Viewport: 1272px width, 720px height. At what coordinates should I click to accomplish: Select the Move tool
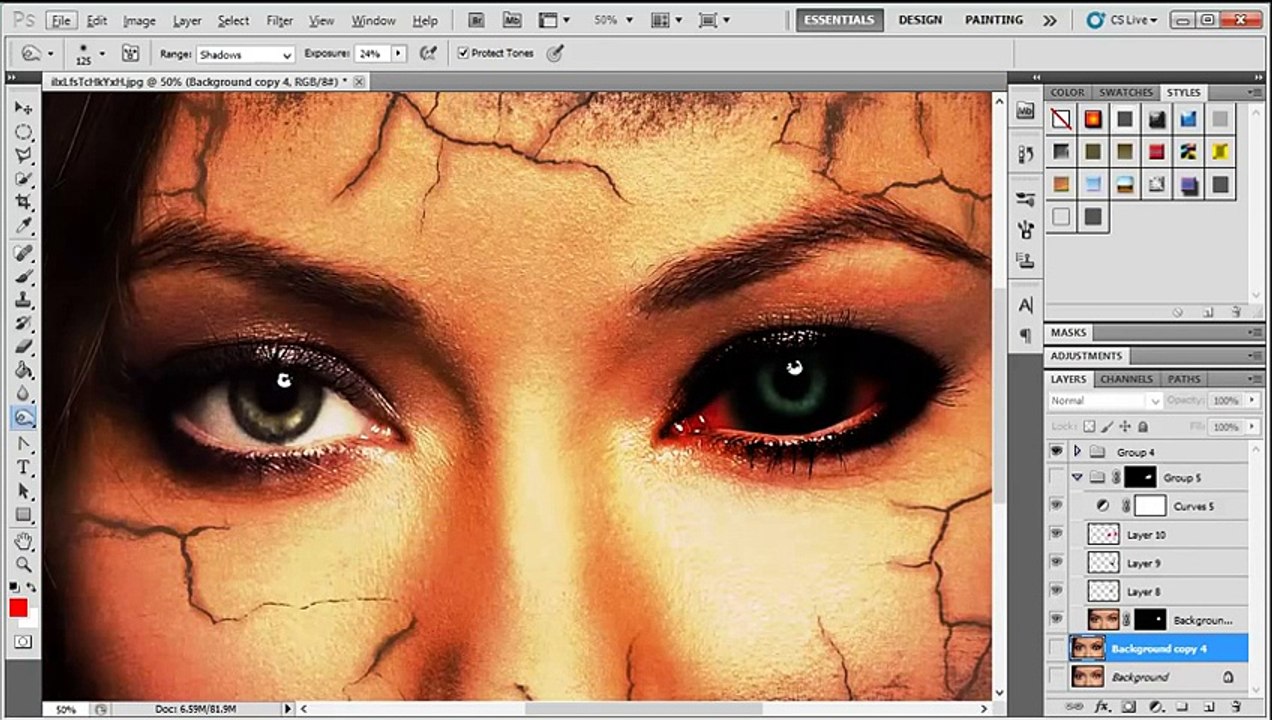tap(23, 108)
